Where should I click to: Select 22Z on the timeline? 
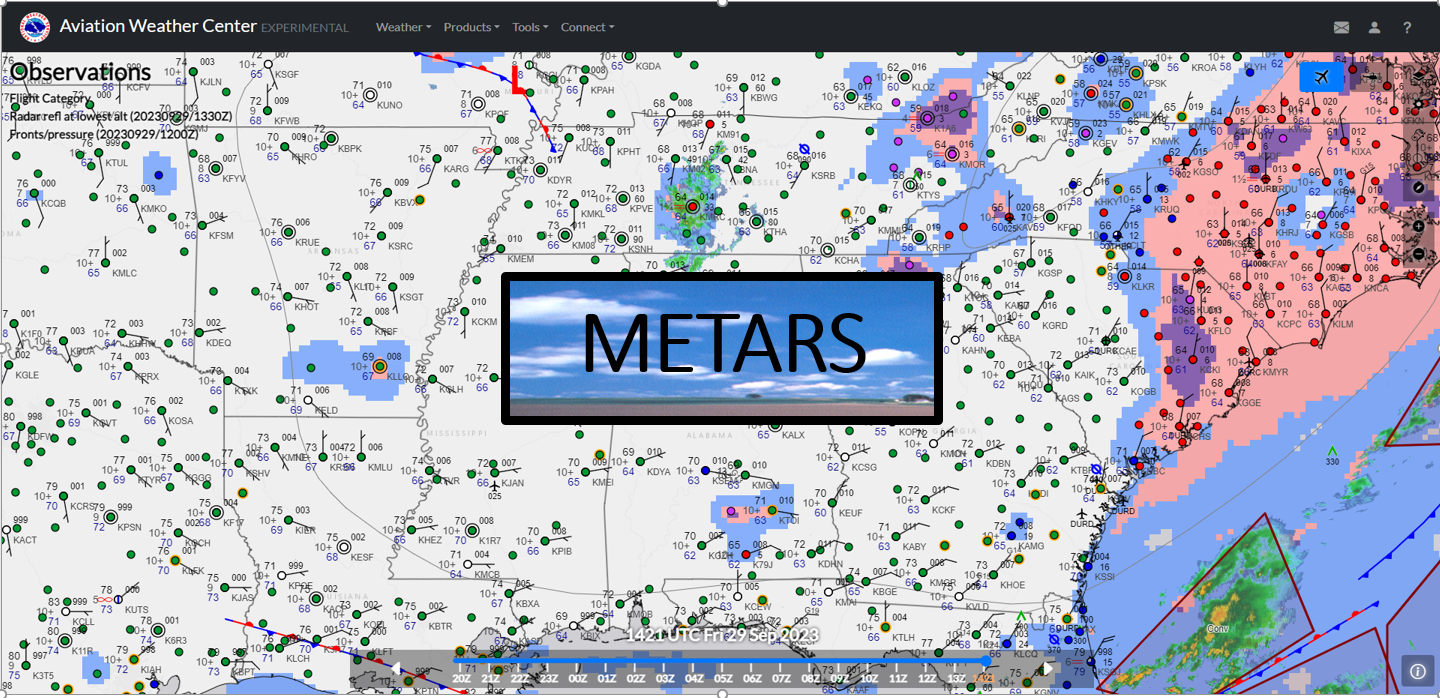click(x=520, y=678)
